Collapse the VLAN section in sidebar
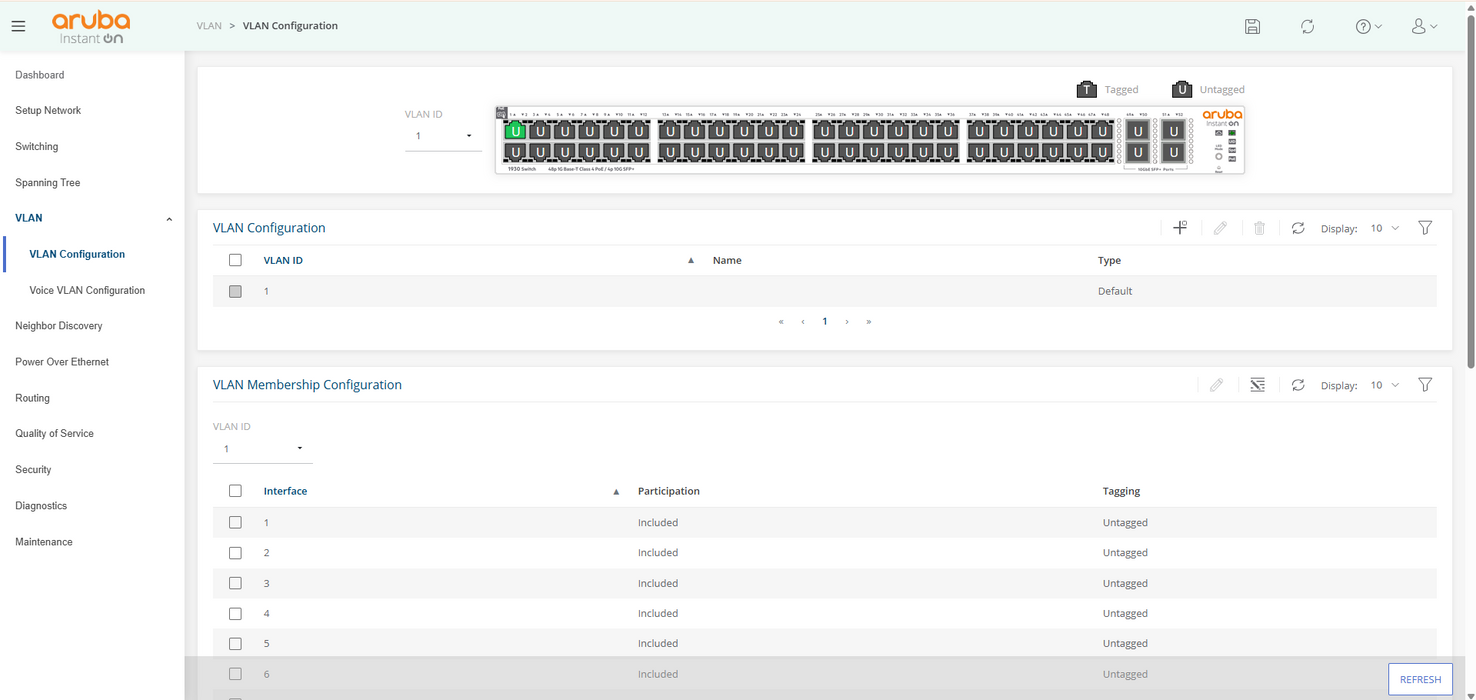The height and width of the screenshot is (700, 1476). [x=169, y=219]
